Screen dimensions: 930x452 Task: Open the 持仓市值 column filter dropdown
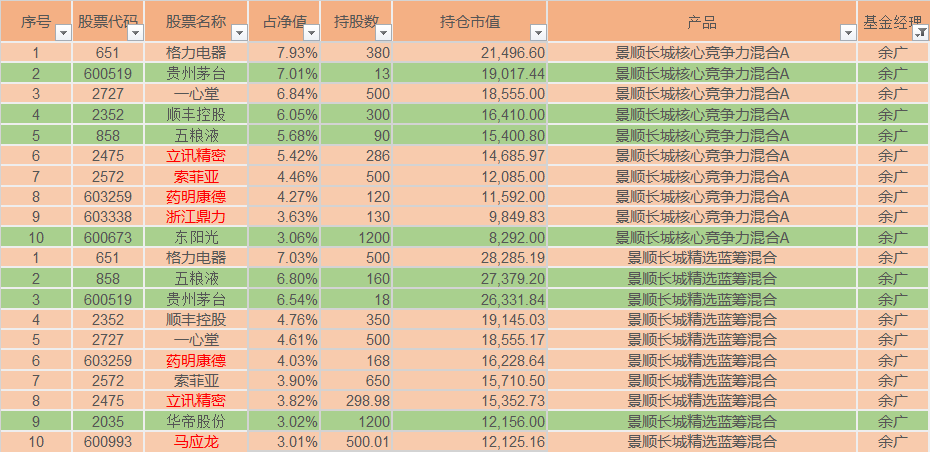point(538,33)
